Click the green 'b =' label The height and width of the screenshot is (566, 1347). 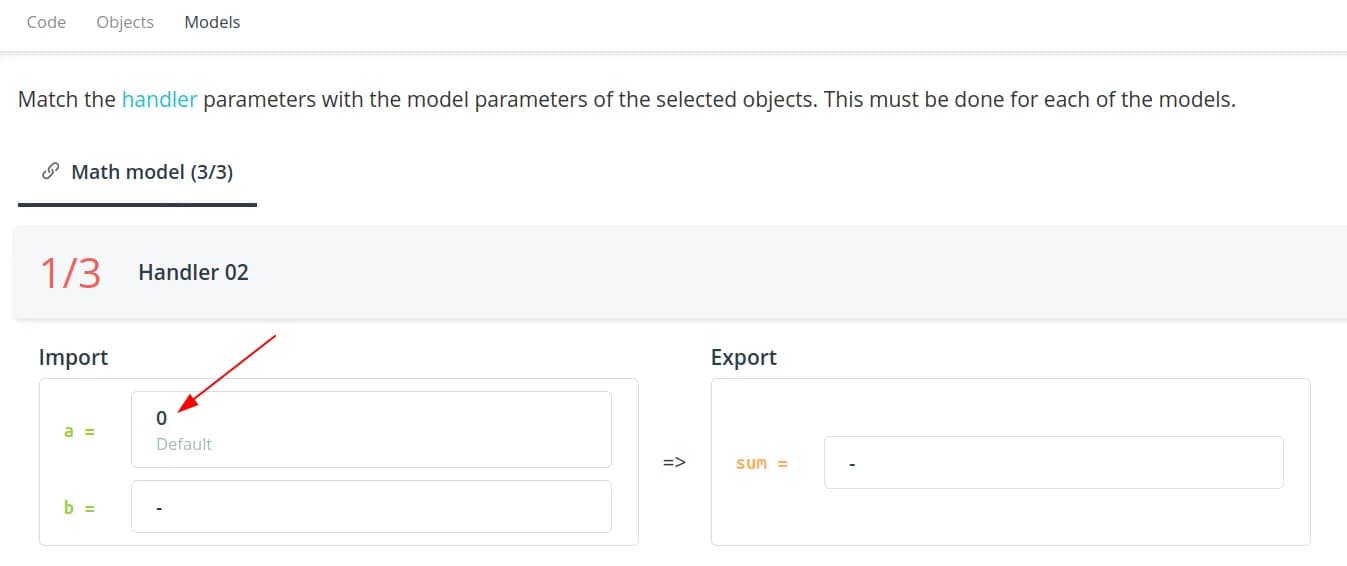pyautogui.click(x=79, y=507)
